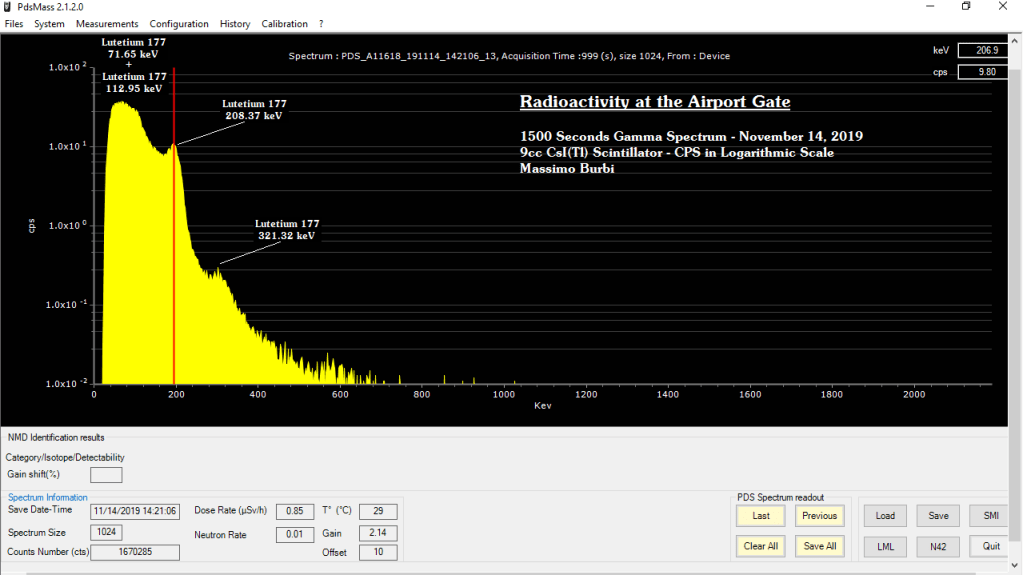Open the Files menu
The height and width of the screenshot is (575, 1023).
(x=14, y=24)
